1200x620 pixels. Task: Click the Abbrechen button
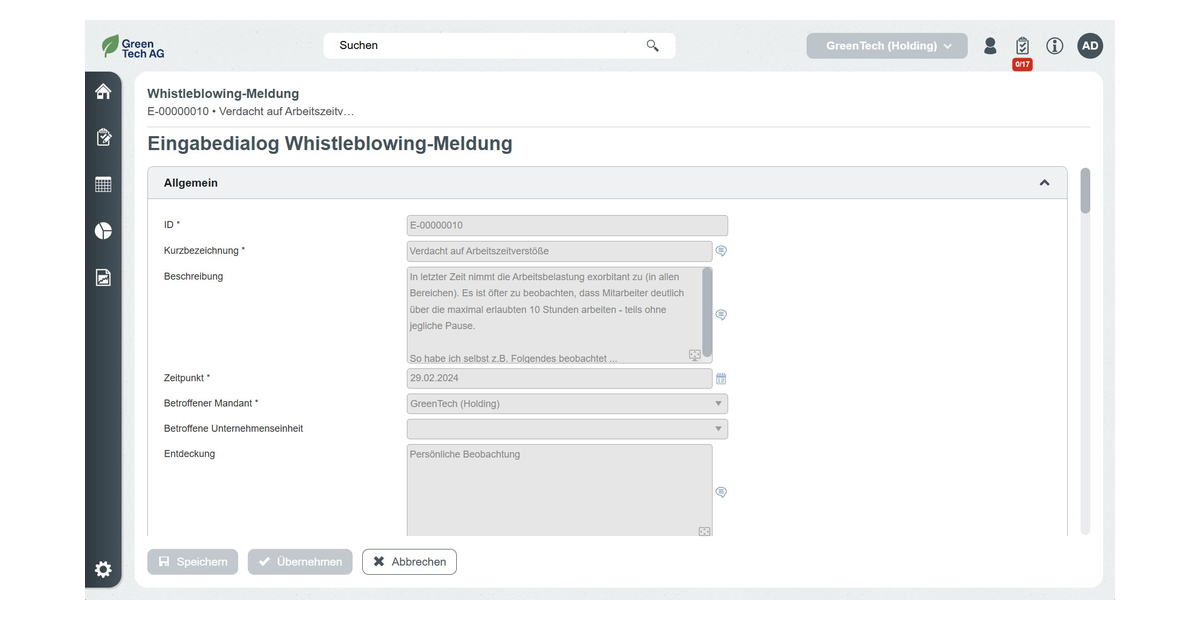(x=409, y=562)
